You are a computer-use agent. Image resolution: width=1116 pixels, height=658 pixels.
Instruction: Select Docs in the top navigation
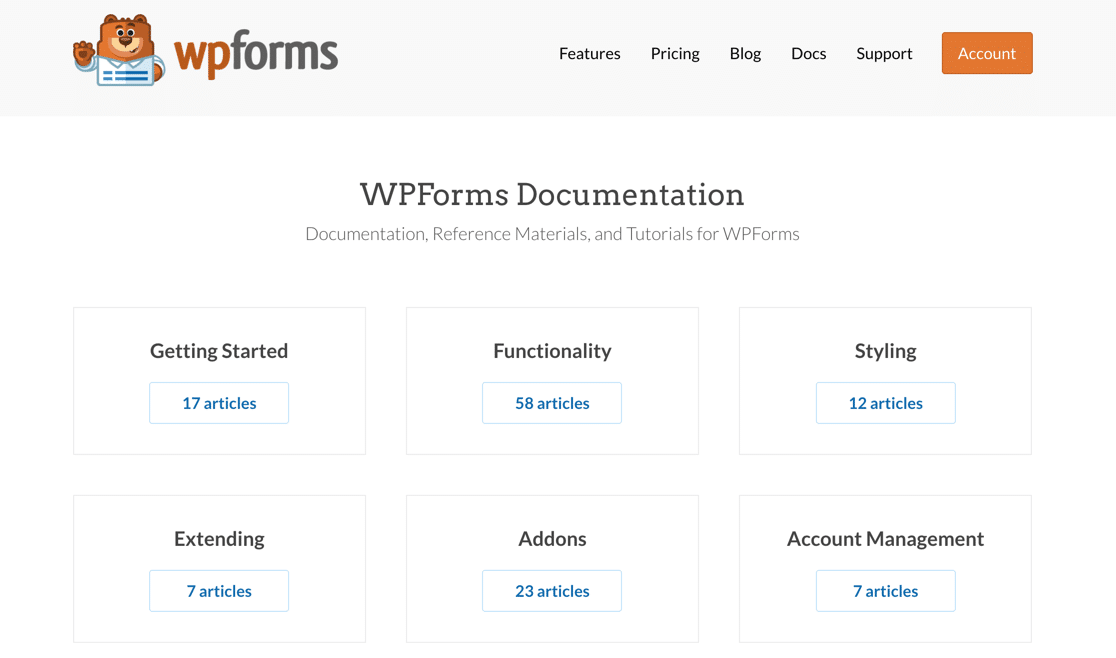point(809,53)
